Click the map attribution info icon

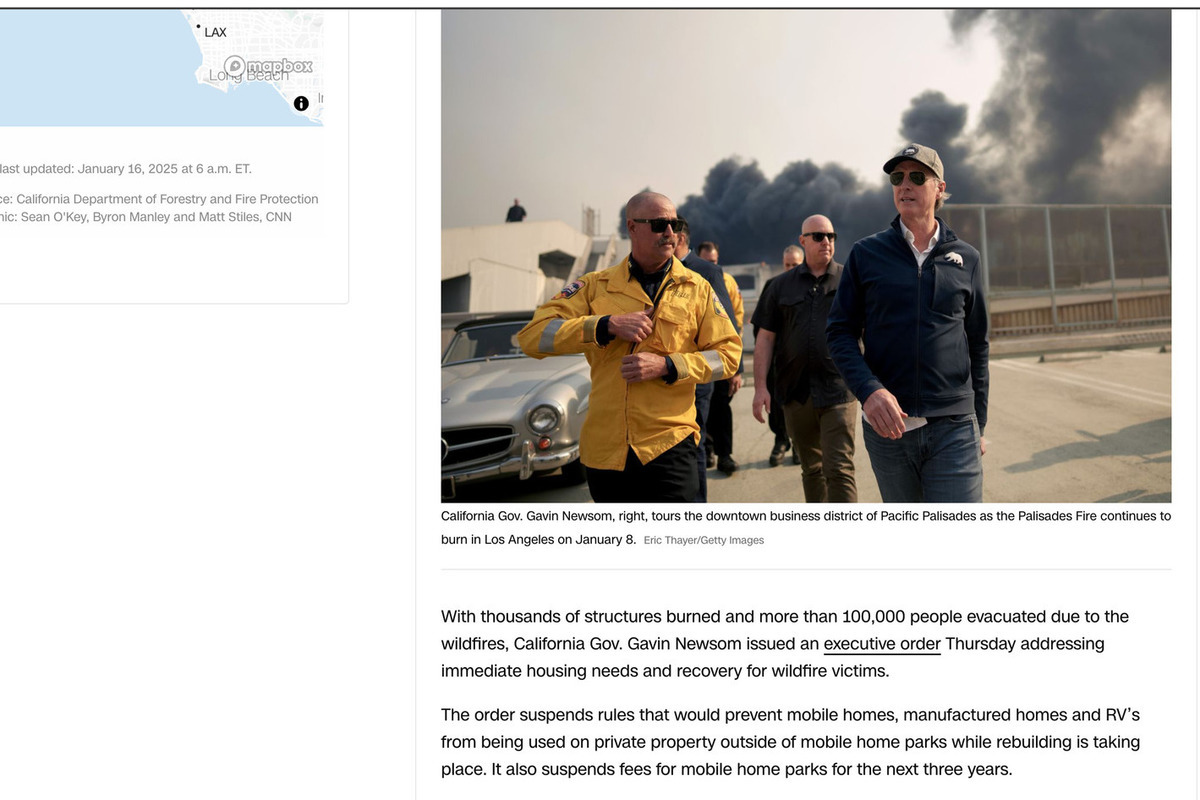point(301,103)
